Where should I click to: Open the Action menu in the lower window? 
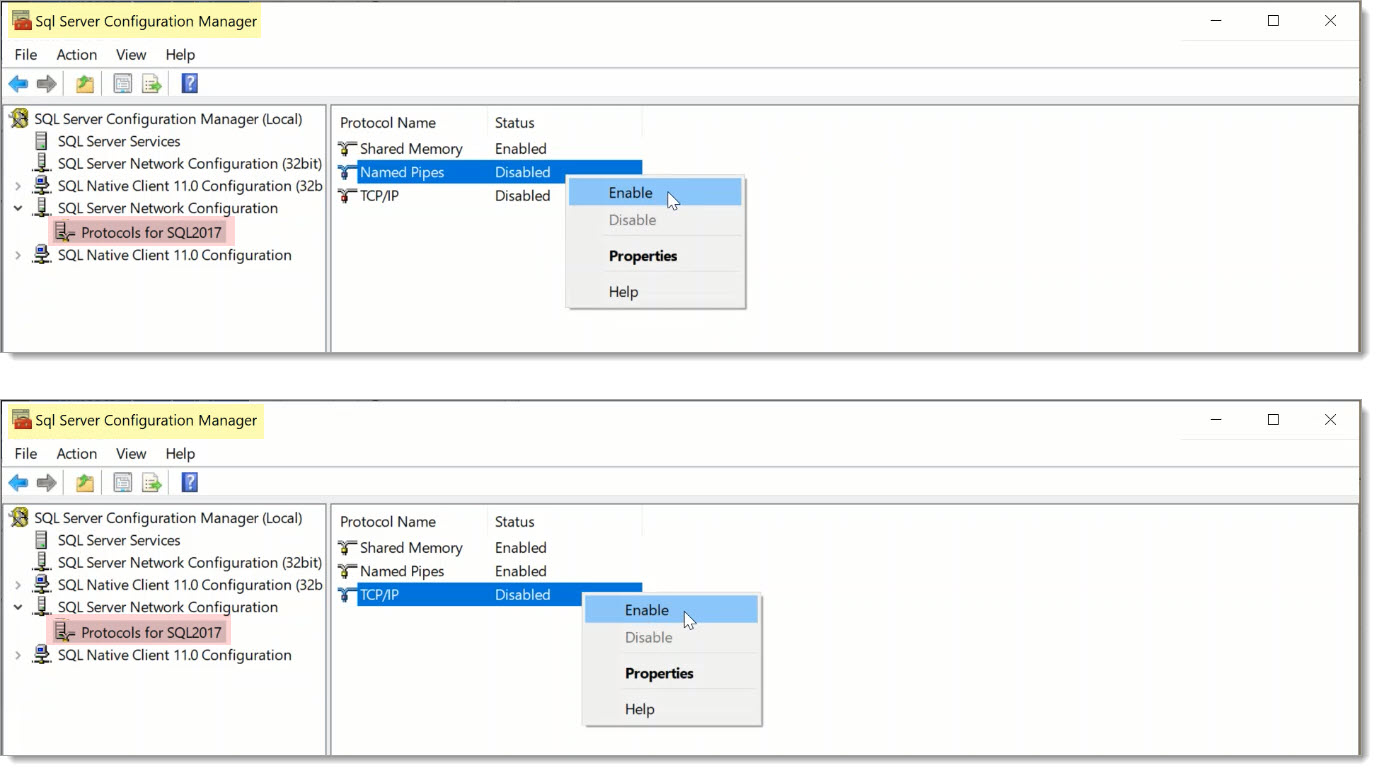tap(77, 454)
